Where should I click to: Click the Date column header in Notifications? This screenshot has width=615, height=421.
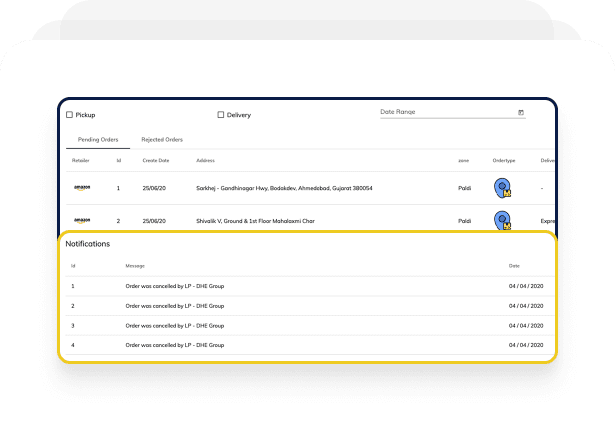514,266
